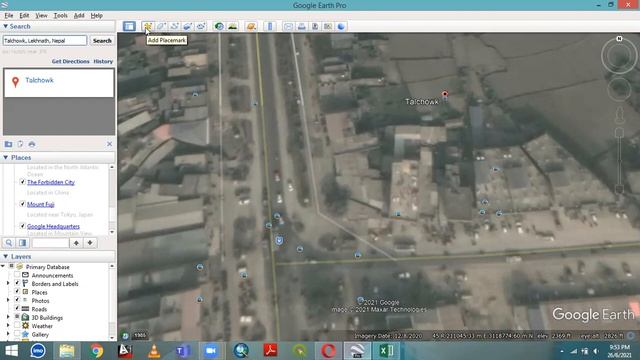Show historical imagery with the clock icon
Screen dimensions: 640x360
[x=219, y=26]
